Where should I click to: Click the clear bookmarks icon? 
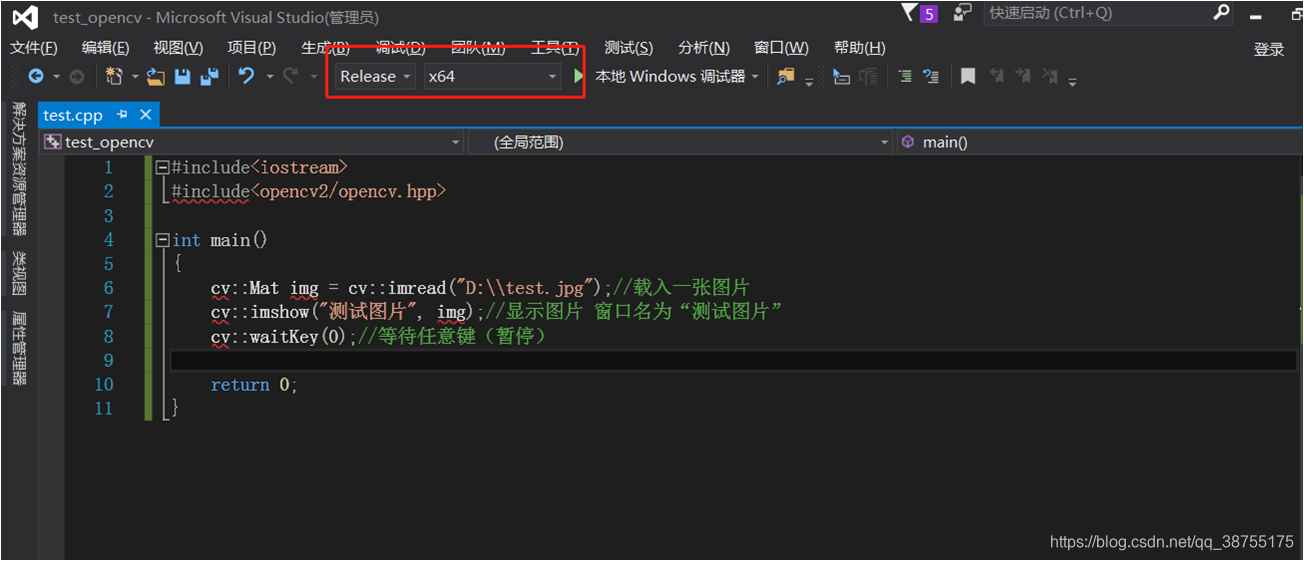(x=1049, y=76)
